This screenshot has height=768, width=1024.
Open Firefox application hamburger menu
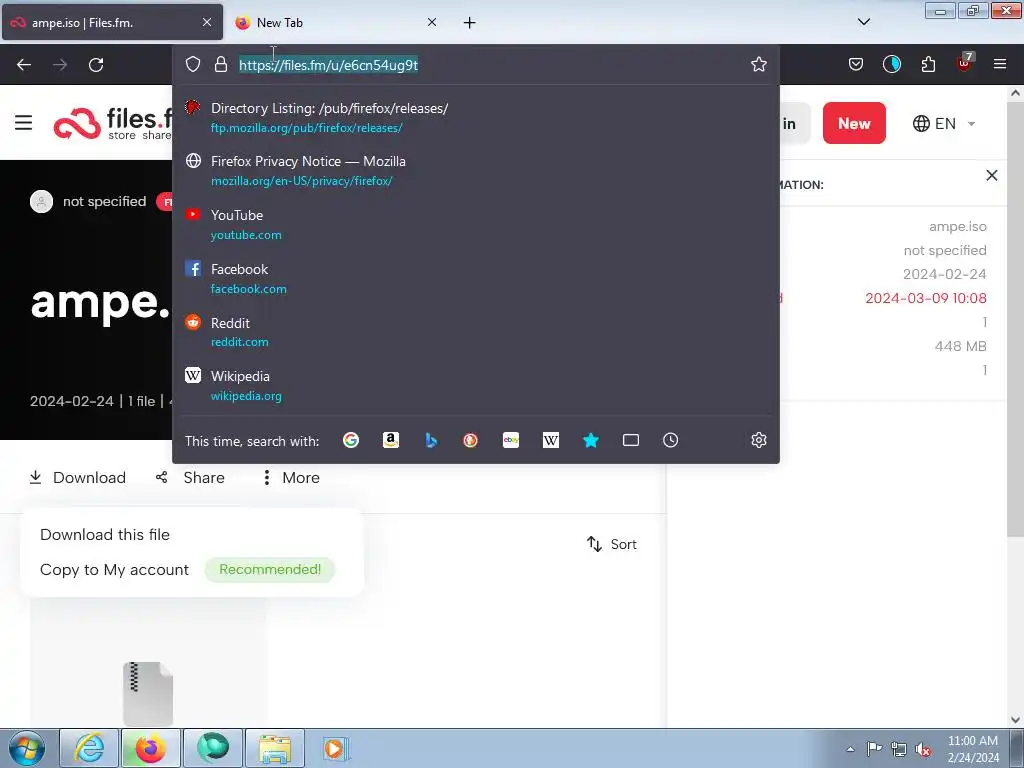[x=1000, y=64]
